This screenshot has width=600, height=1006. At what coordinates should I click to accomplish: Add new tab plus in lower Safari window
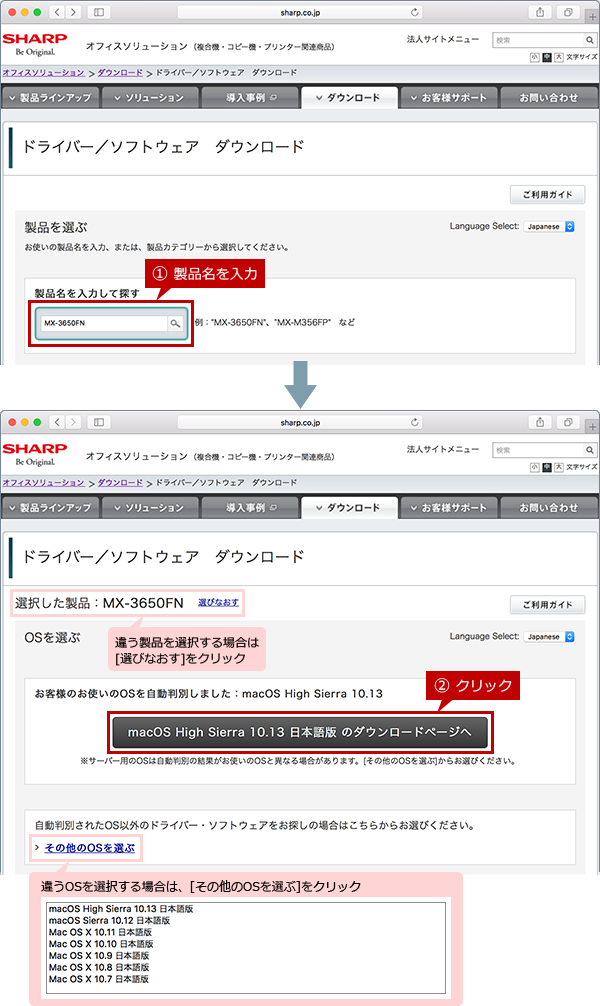pyautogui.click(x=592, y=426)
